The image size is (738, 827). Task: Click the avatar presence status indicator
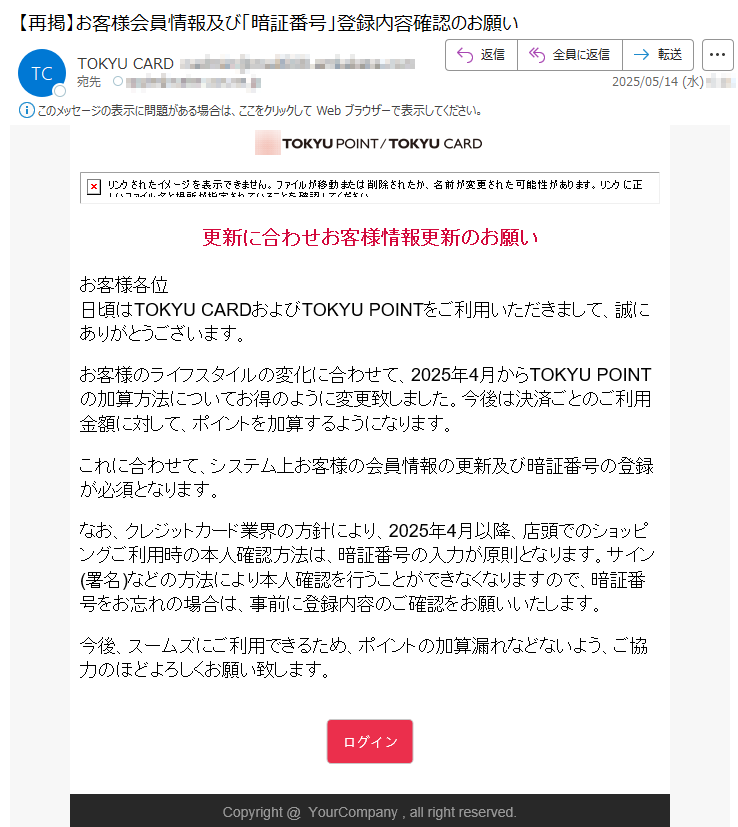click(x=60, y=91)
